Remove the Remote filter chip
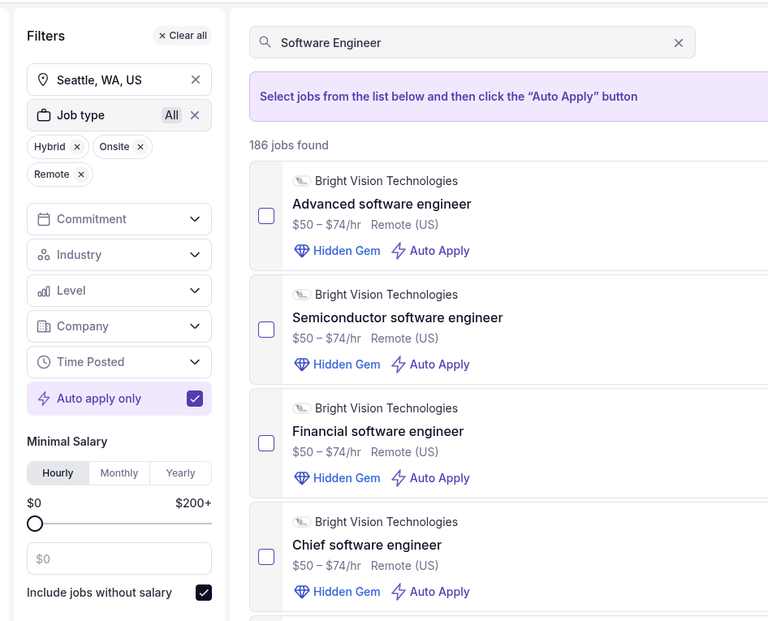 coord(81,174)
